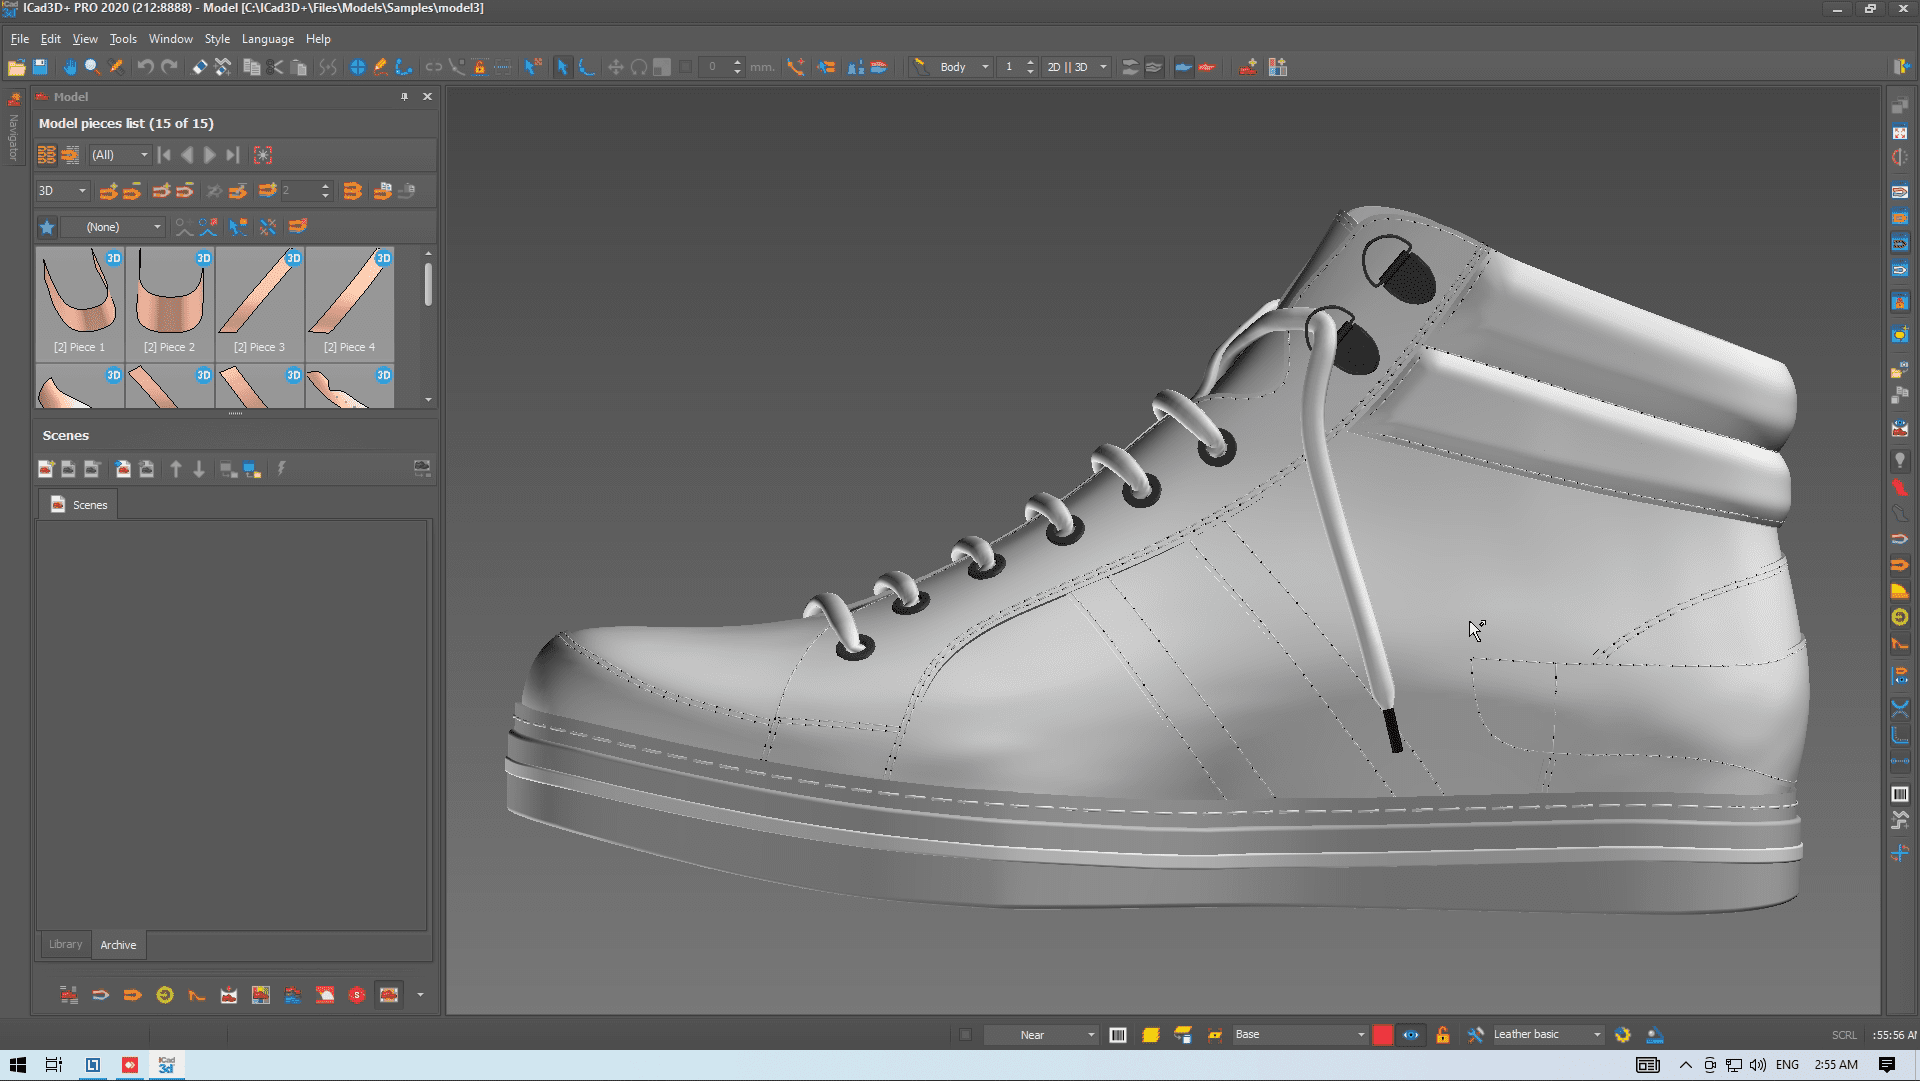Click the scissors cut icon
This screenshot has width=1920, height=1081.
[275, 67]
